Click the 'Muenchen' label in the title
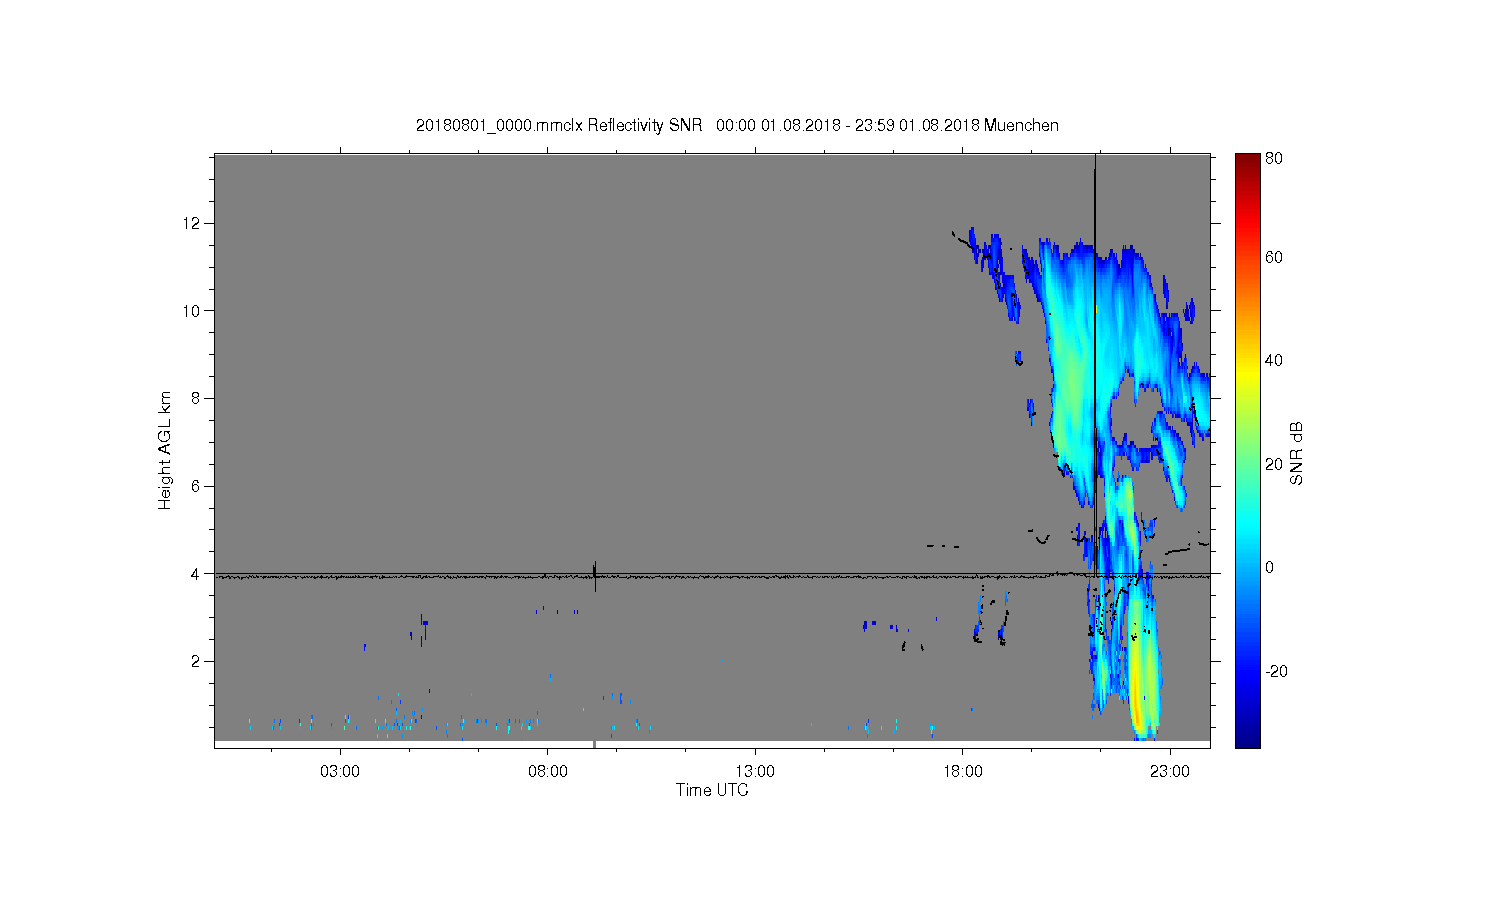Image resolution: width=1500 pixels, height=900 pixels. (1021, 126)
